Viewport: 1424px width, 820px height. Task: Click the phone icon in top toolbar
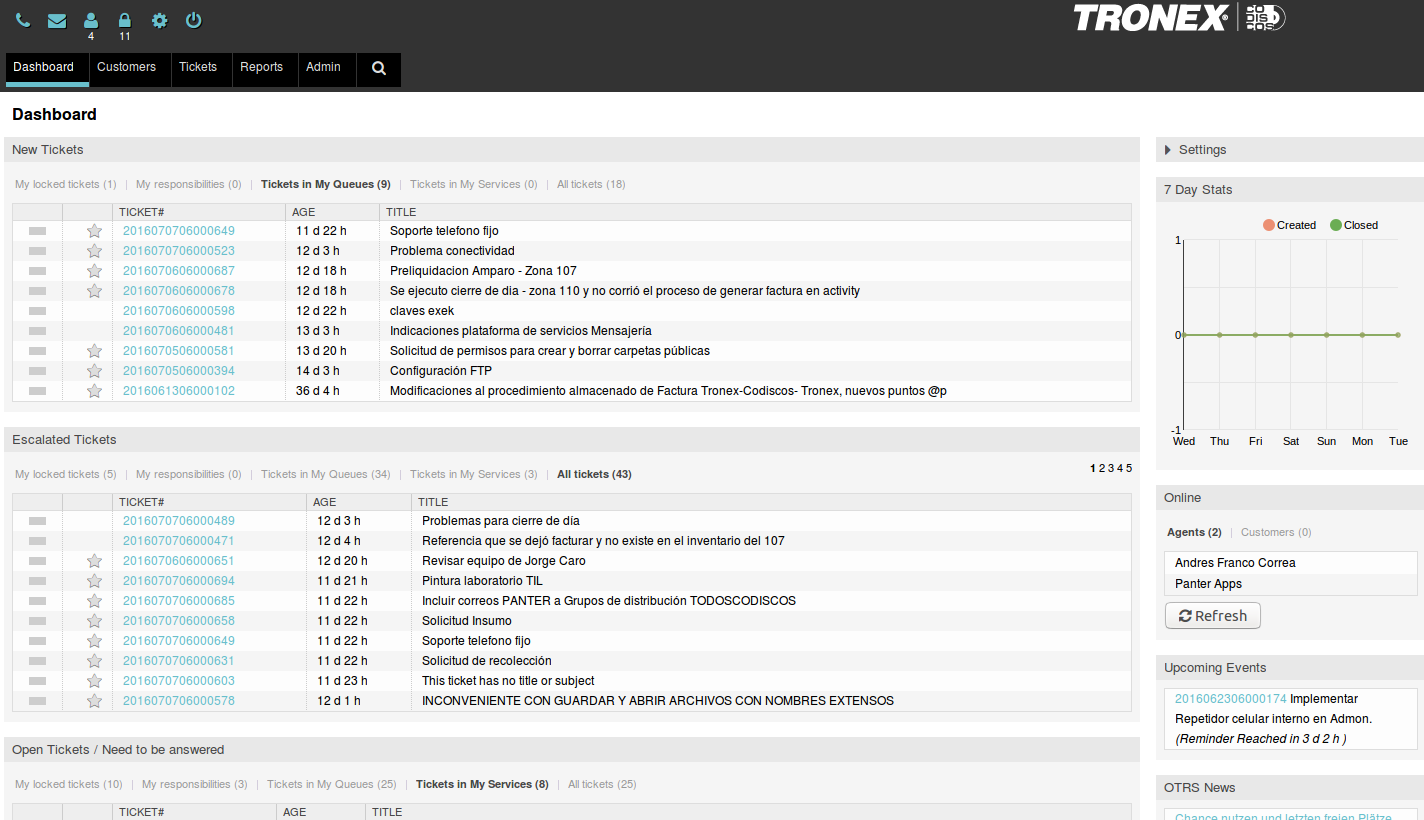pyautogui.click(x=23, y=20)
